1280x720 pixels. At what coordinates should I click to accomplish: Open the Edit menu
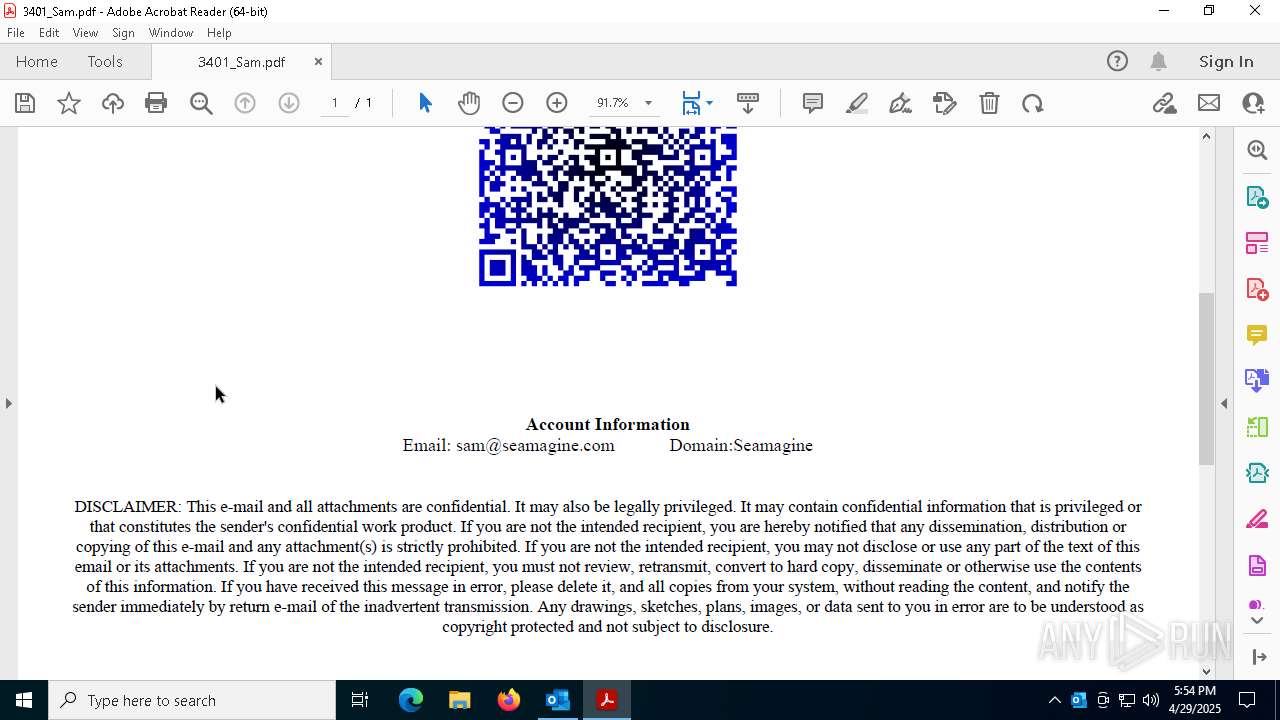(x=49, y=33)
